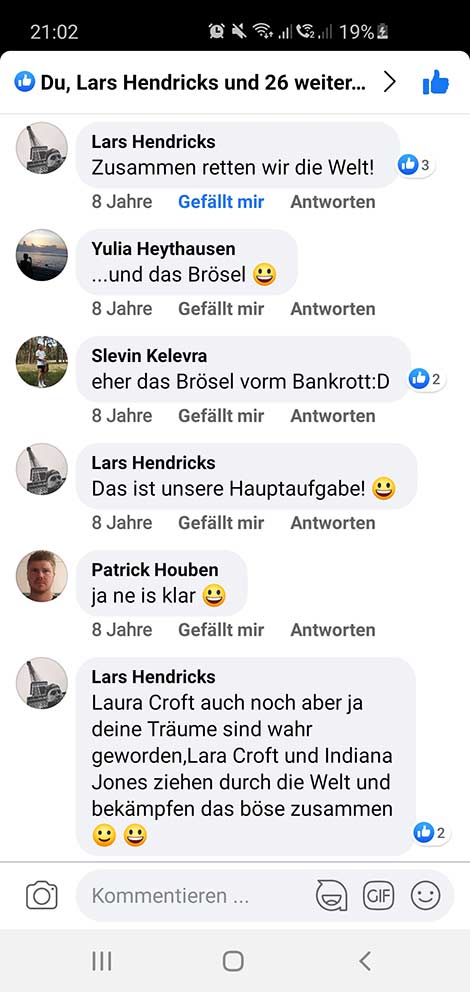Toggle 'Gefällt mir' on Lars's first comment
The image size is (470, 992).
coord(221,202)
